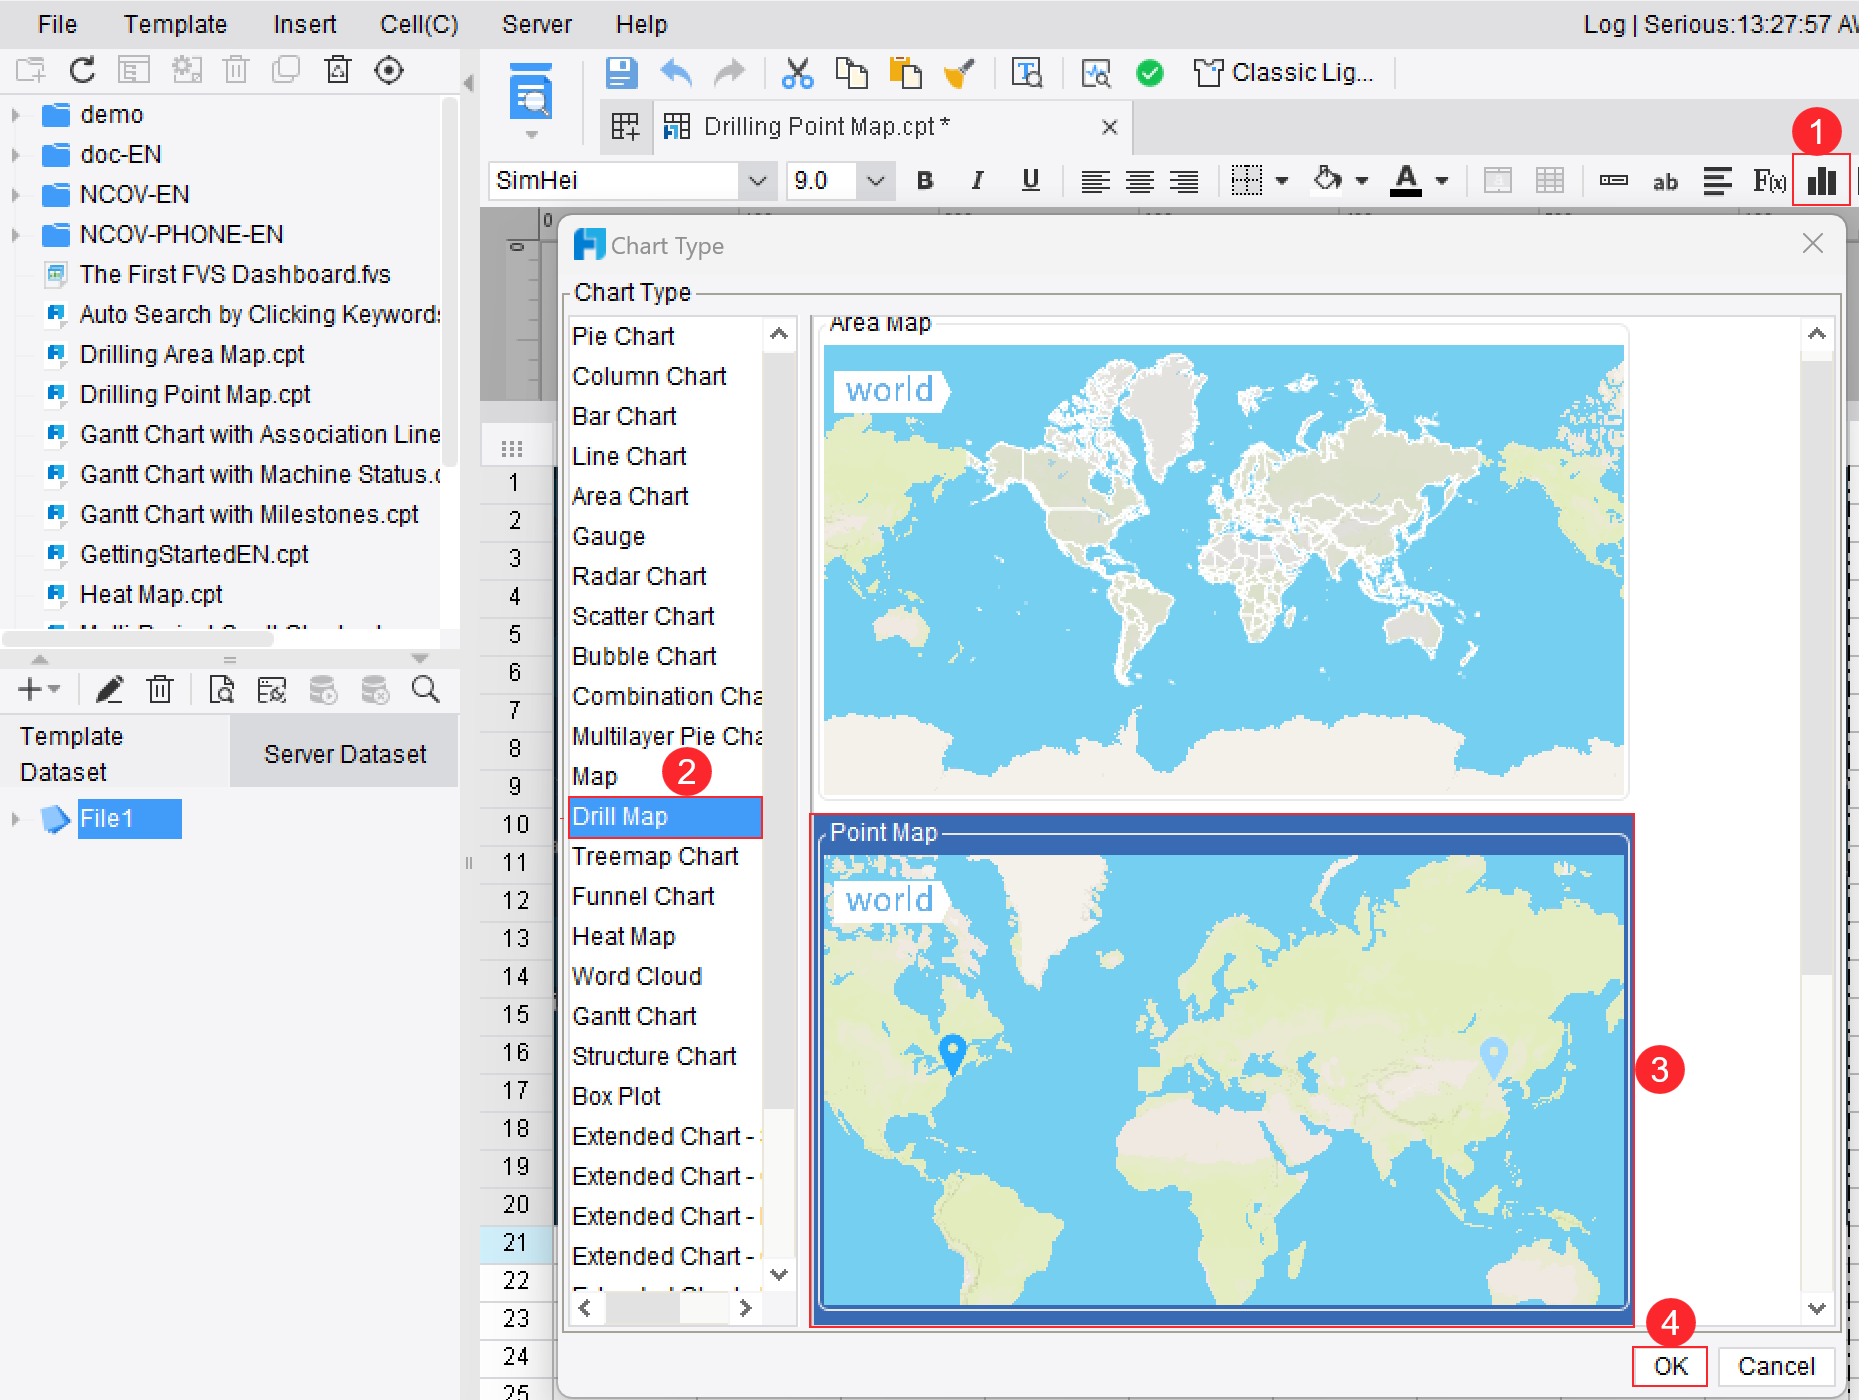Click the Italic formatting icon
This screenshot has height=1400, width=1859.
click(x=977, y=180)
